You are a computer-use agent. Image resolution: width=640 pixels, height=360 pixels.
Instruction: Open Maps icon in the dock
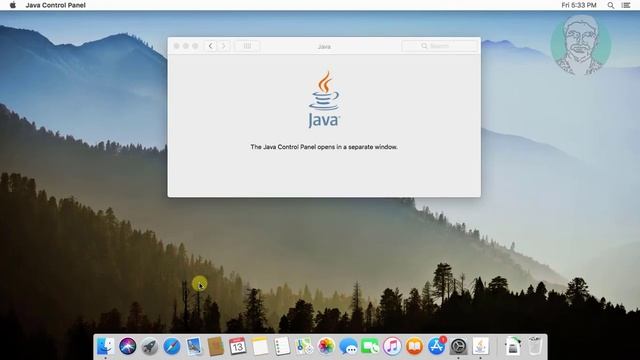[x=304, y=347]
